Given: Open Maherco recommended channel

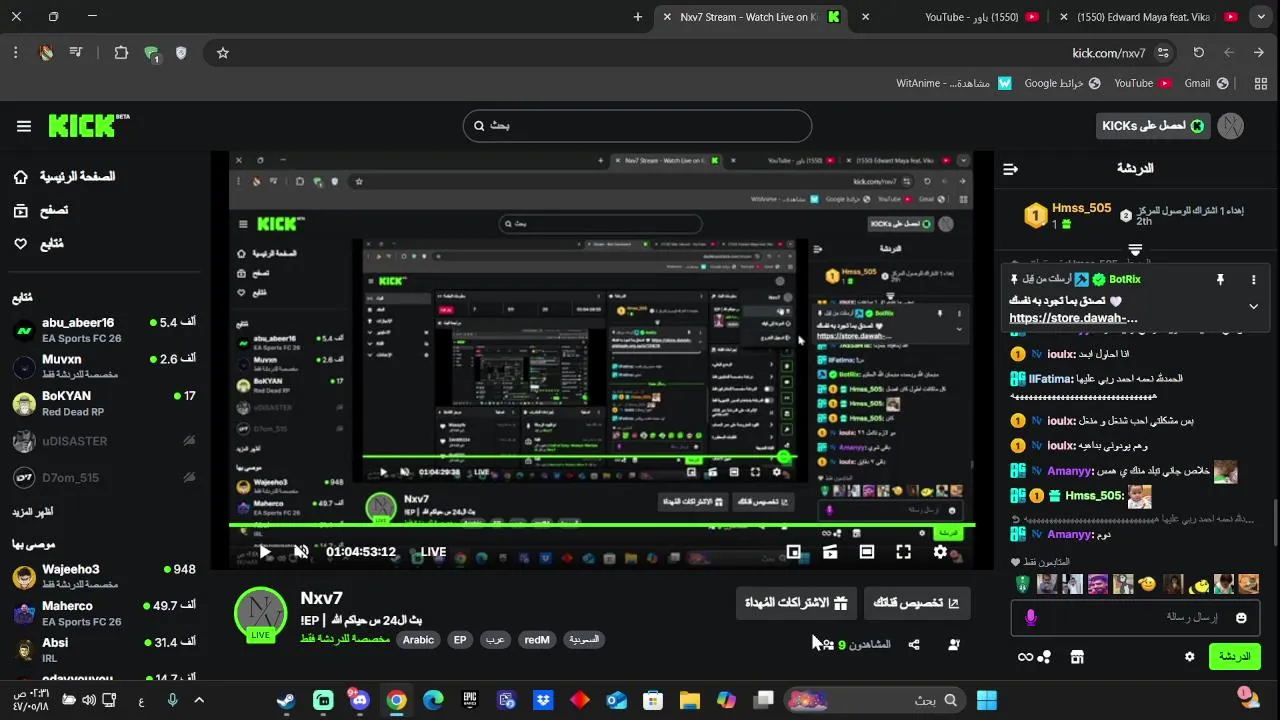Looking at the screenshot, I should 104,613.
